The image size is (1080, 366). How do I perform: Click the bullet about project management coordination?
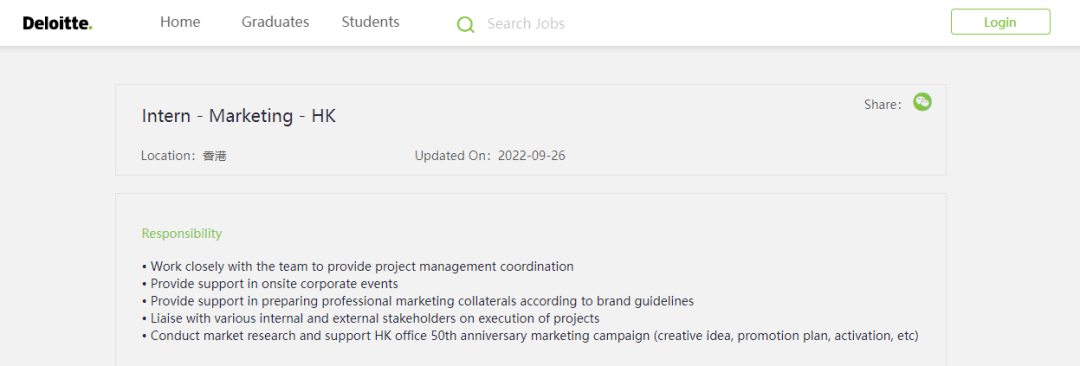(x=357, y=266)
